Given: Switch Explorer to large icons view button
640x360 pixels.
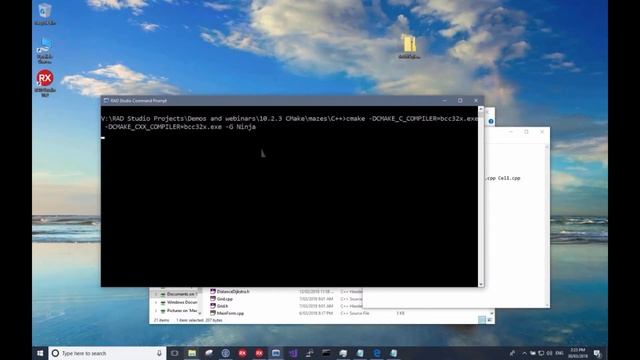Looking at the screenshot, I should tap(490, 320).
